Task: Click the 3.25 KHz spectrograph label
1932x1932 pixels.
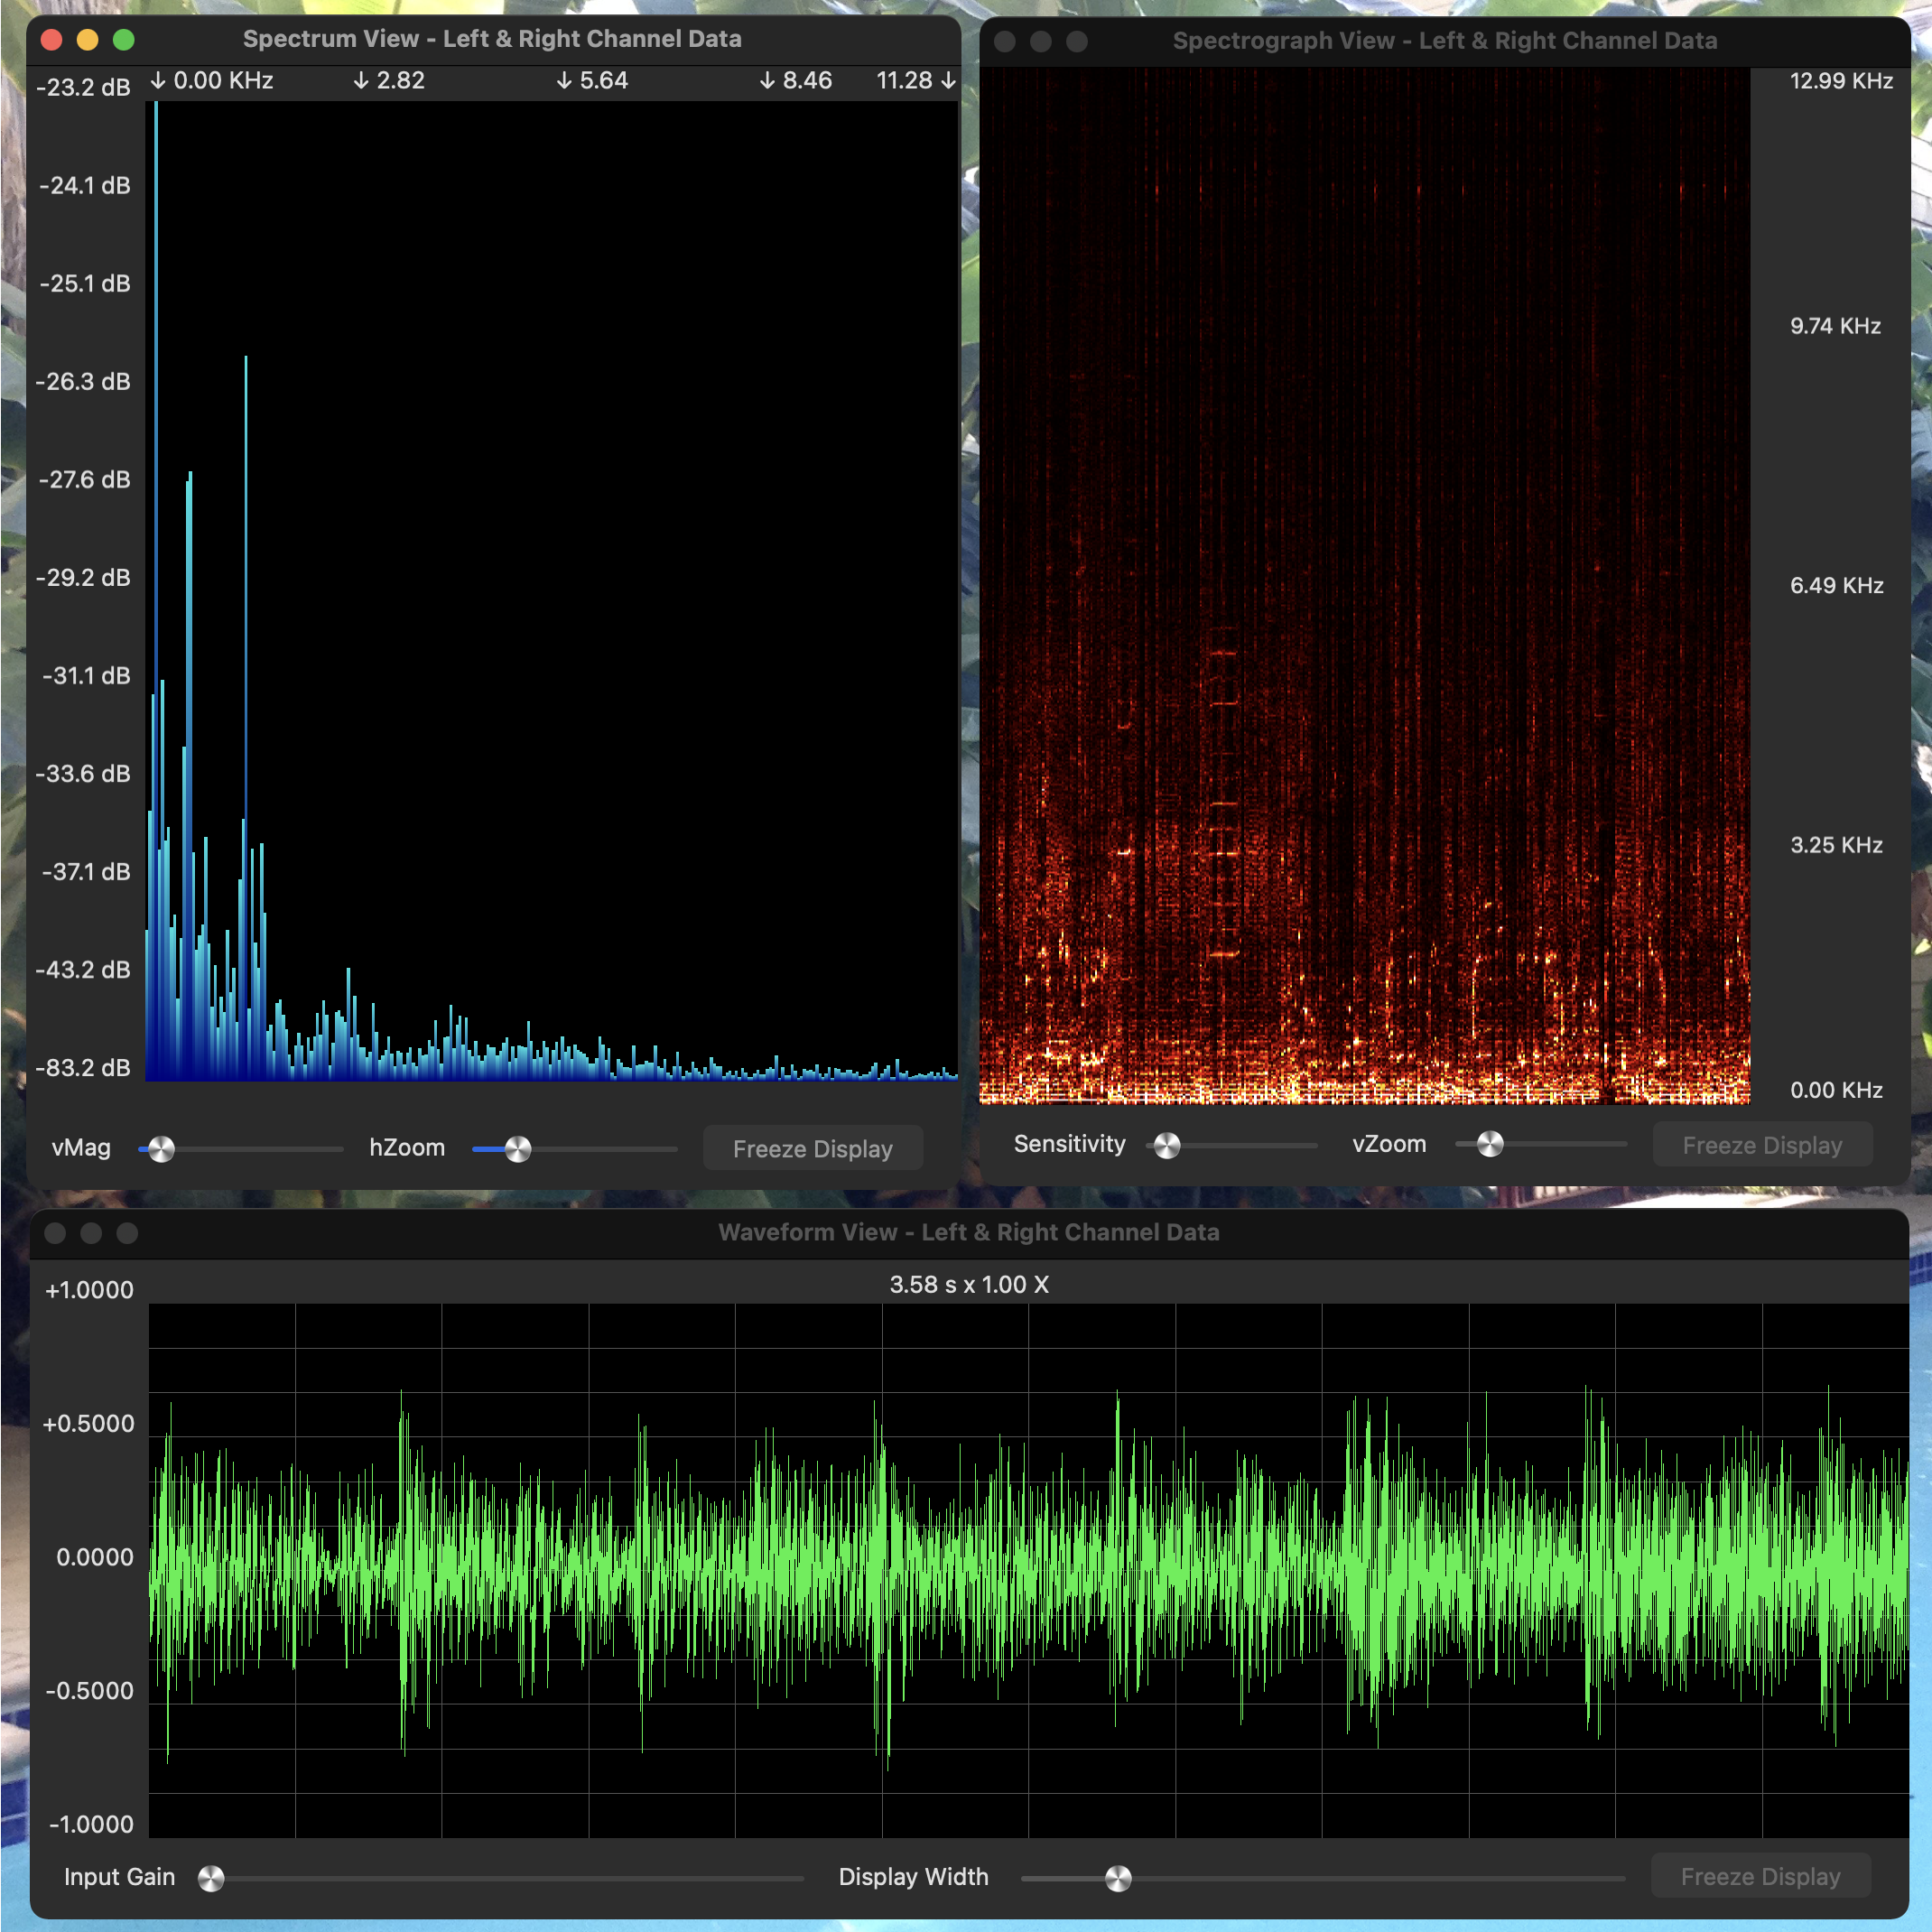Action: click(1836, 844)
